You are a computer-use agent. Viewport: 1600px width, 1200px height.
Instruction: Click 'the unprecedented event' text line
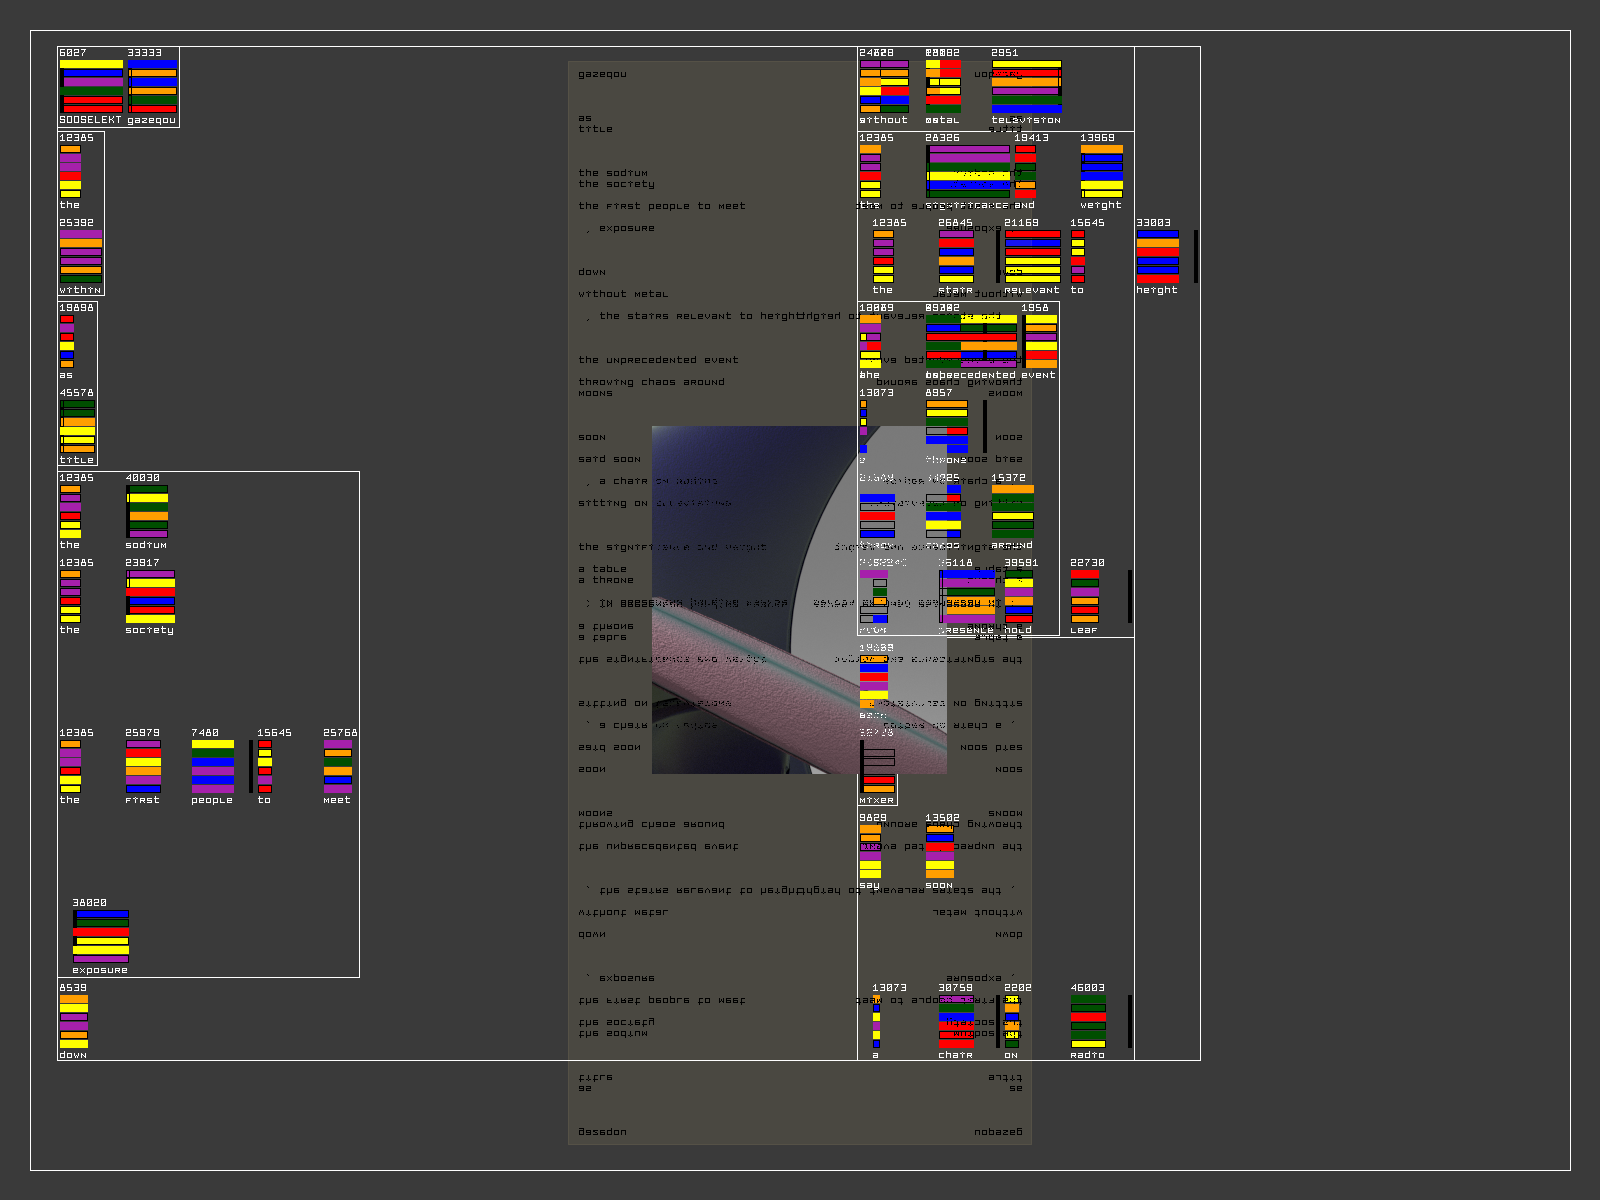click(658, 360)
